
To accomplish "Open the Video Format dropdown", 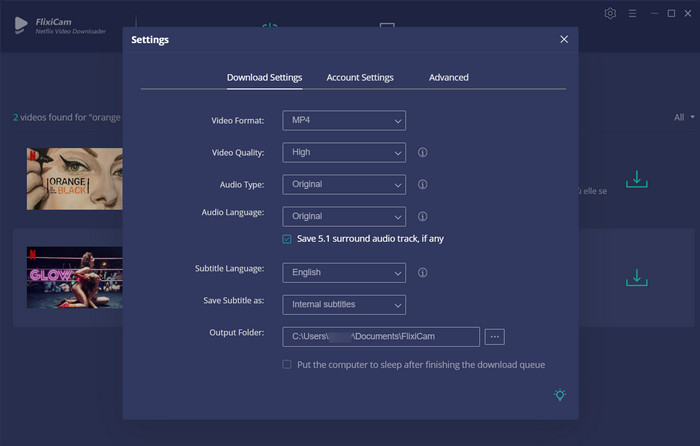I will [x=344, y=121].
